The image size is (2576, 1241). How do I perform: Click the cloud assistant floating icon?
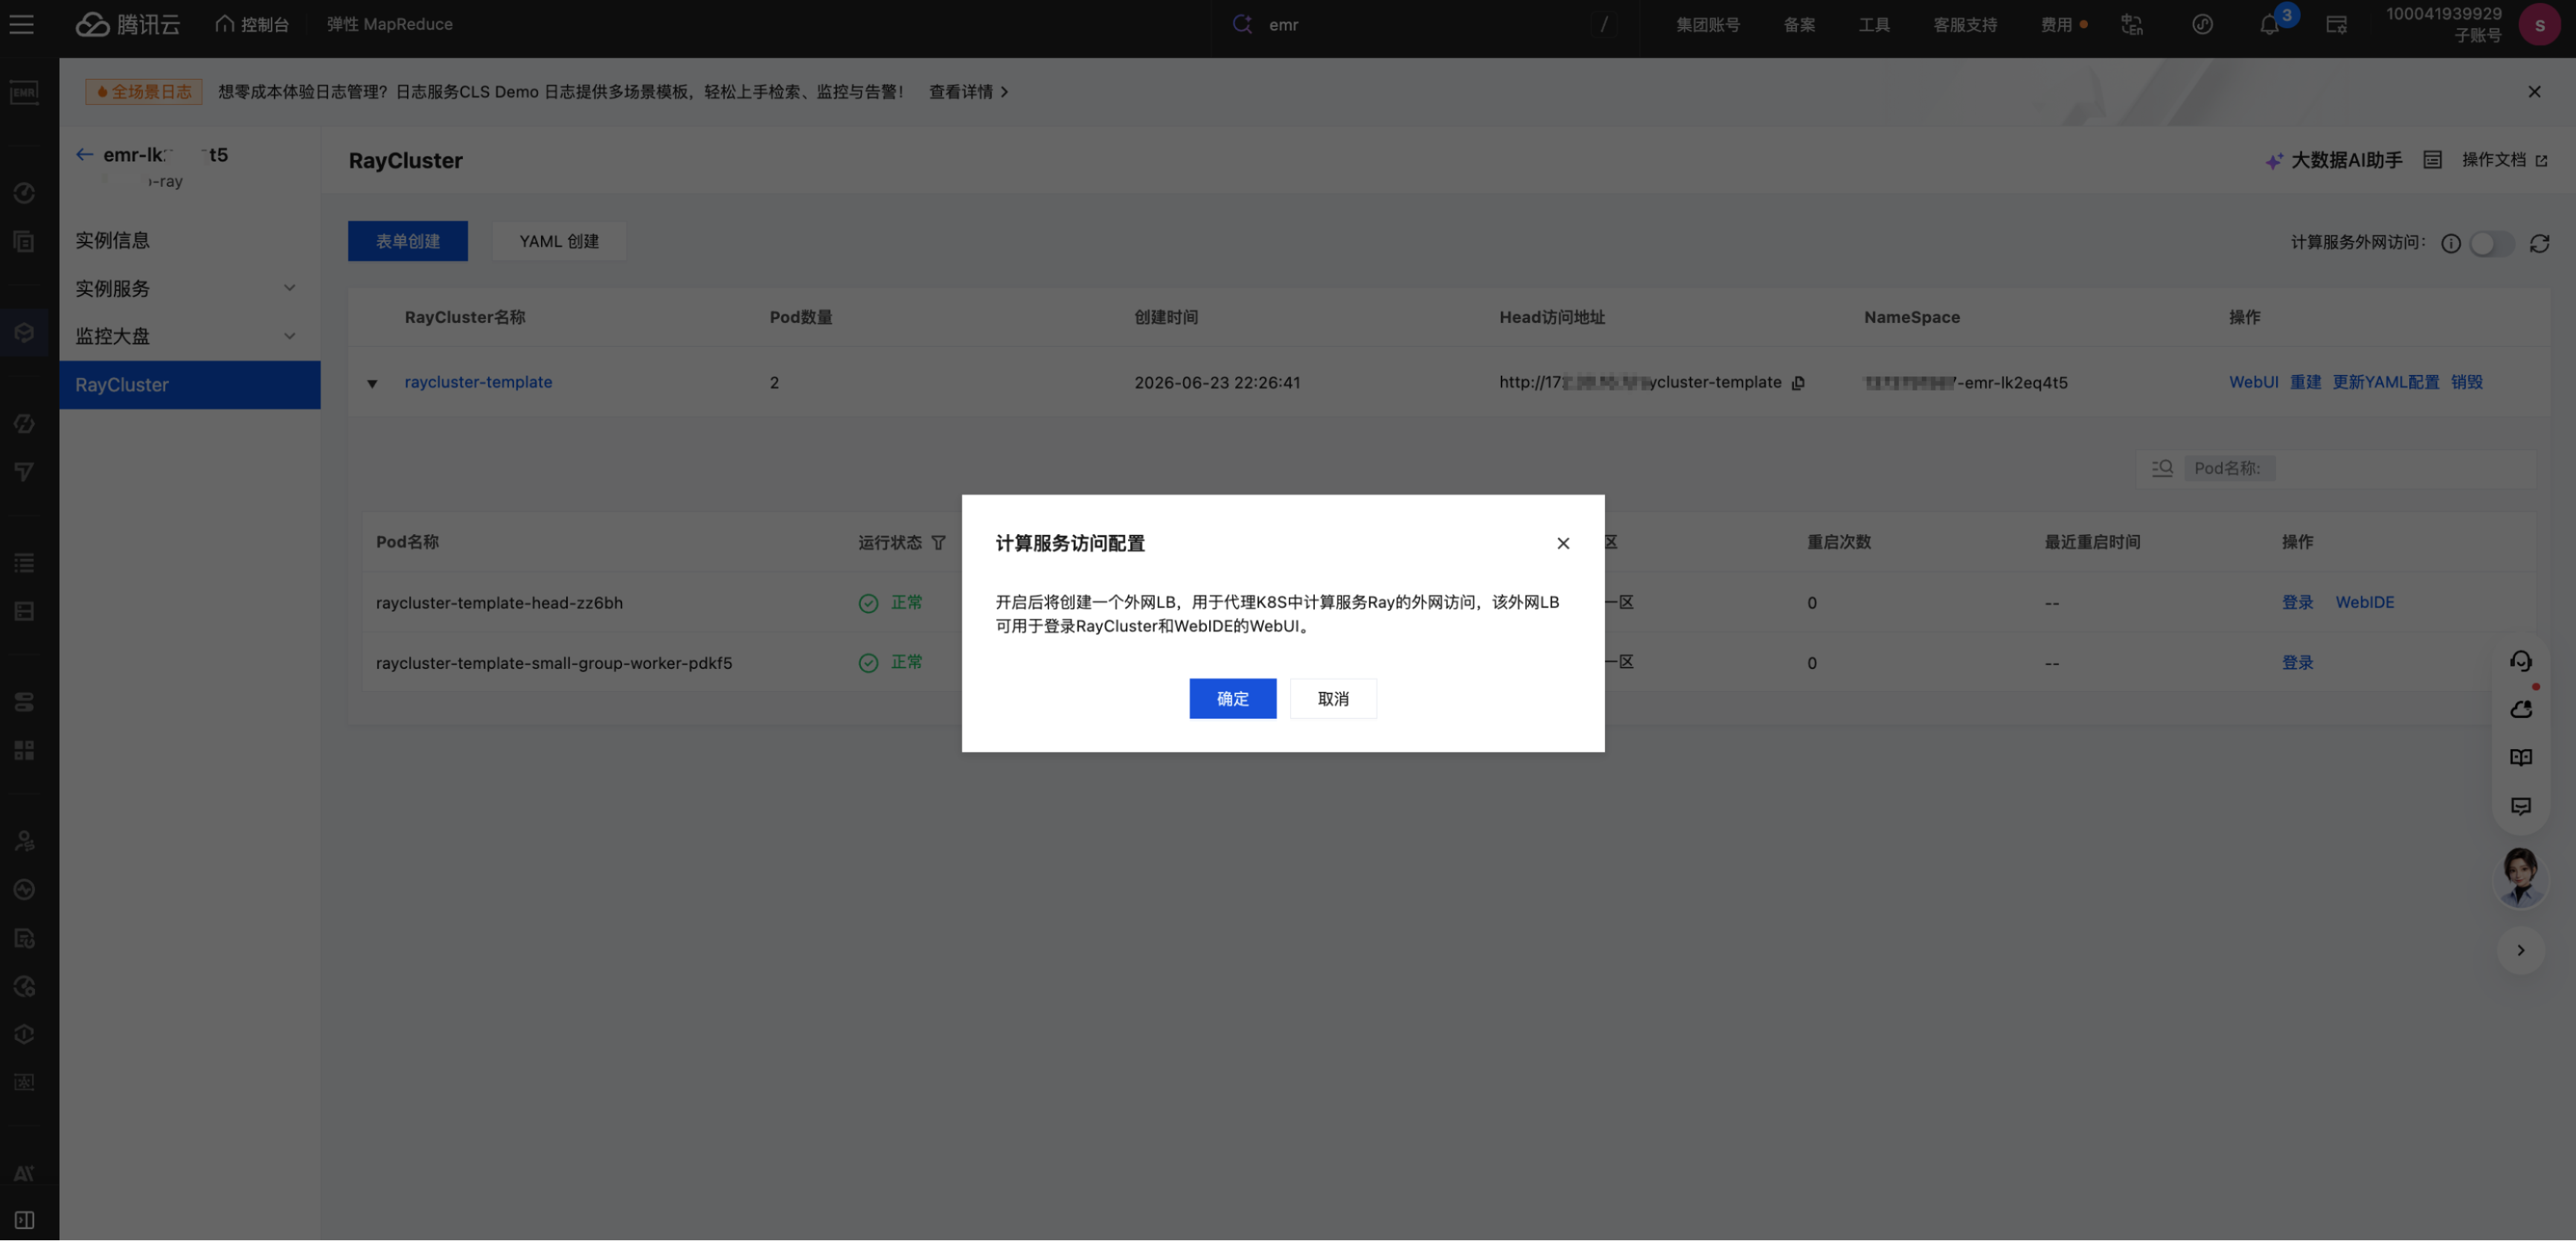[2520, 709]
